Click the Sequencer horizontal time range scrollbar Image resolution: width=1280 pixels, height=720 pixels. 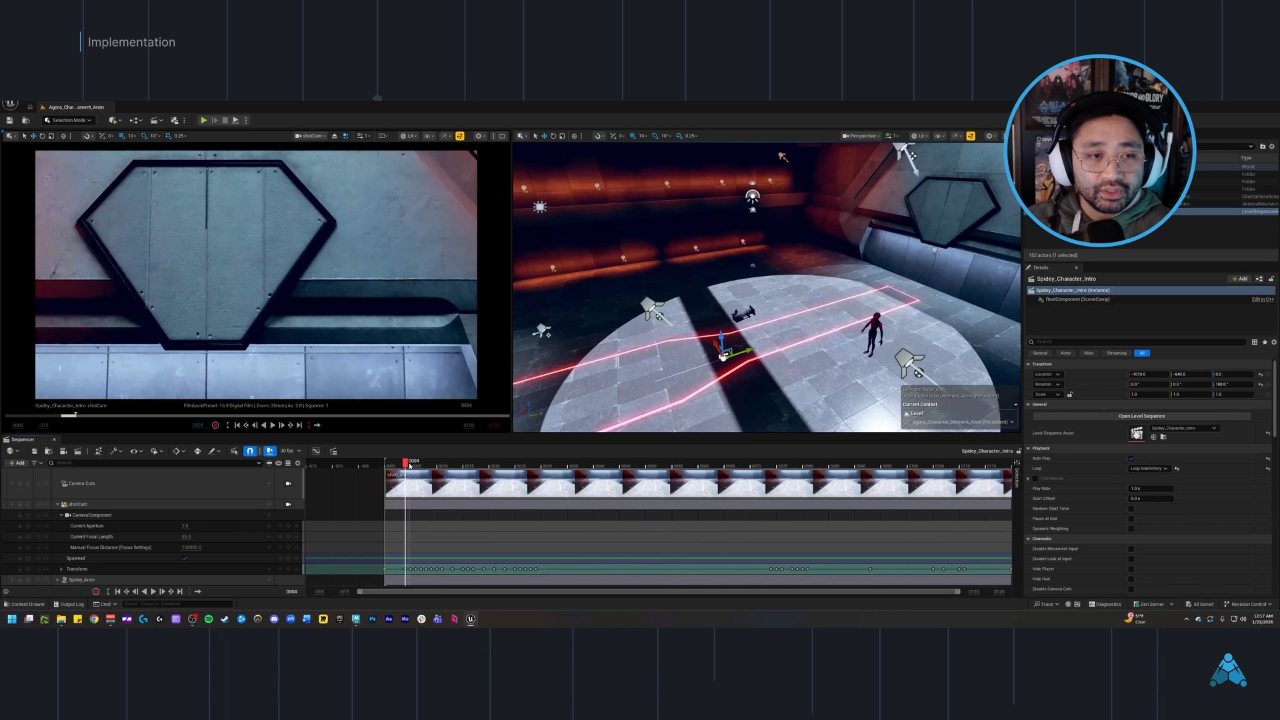pyautogui.click(x=657, y=591)
